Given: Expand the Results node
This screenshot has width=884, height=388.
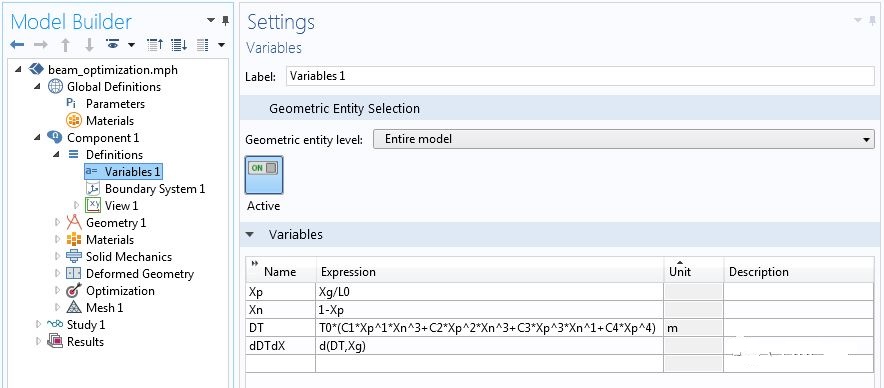Looking at the screenshot, I should click(x=38, y=341).
